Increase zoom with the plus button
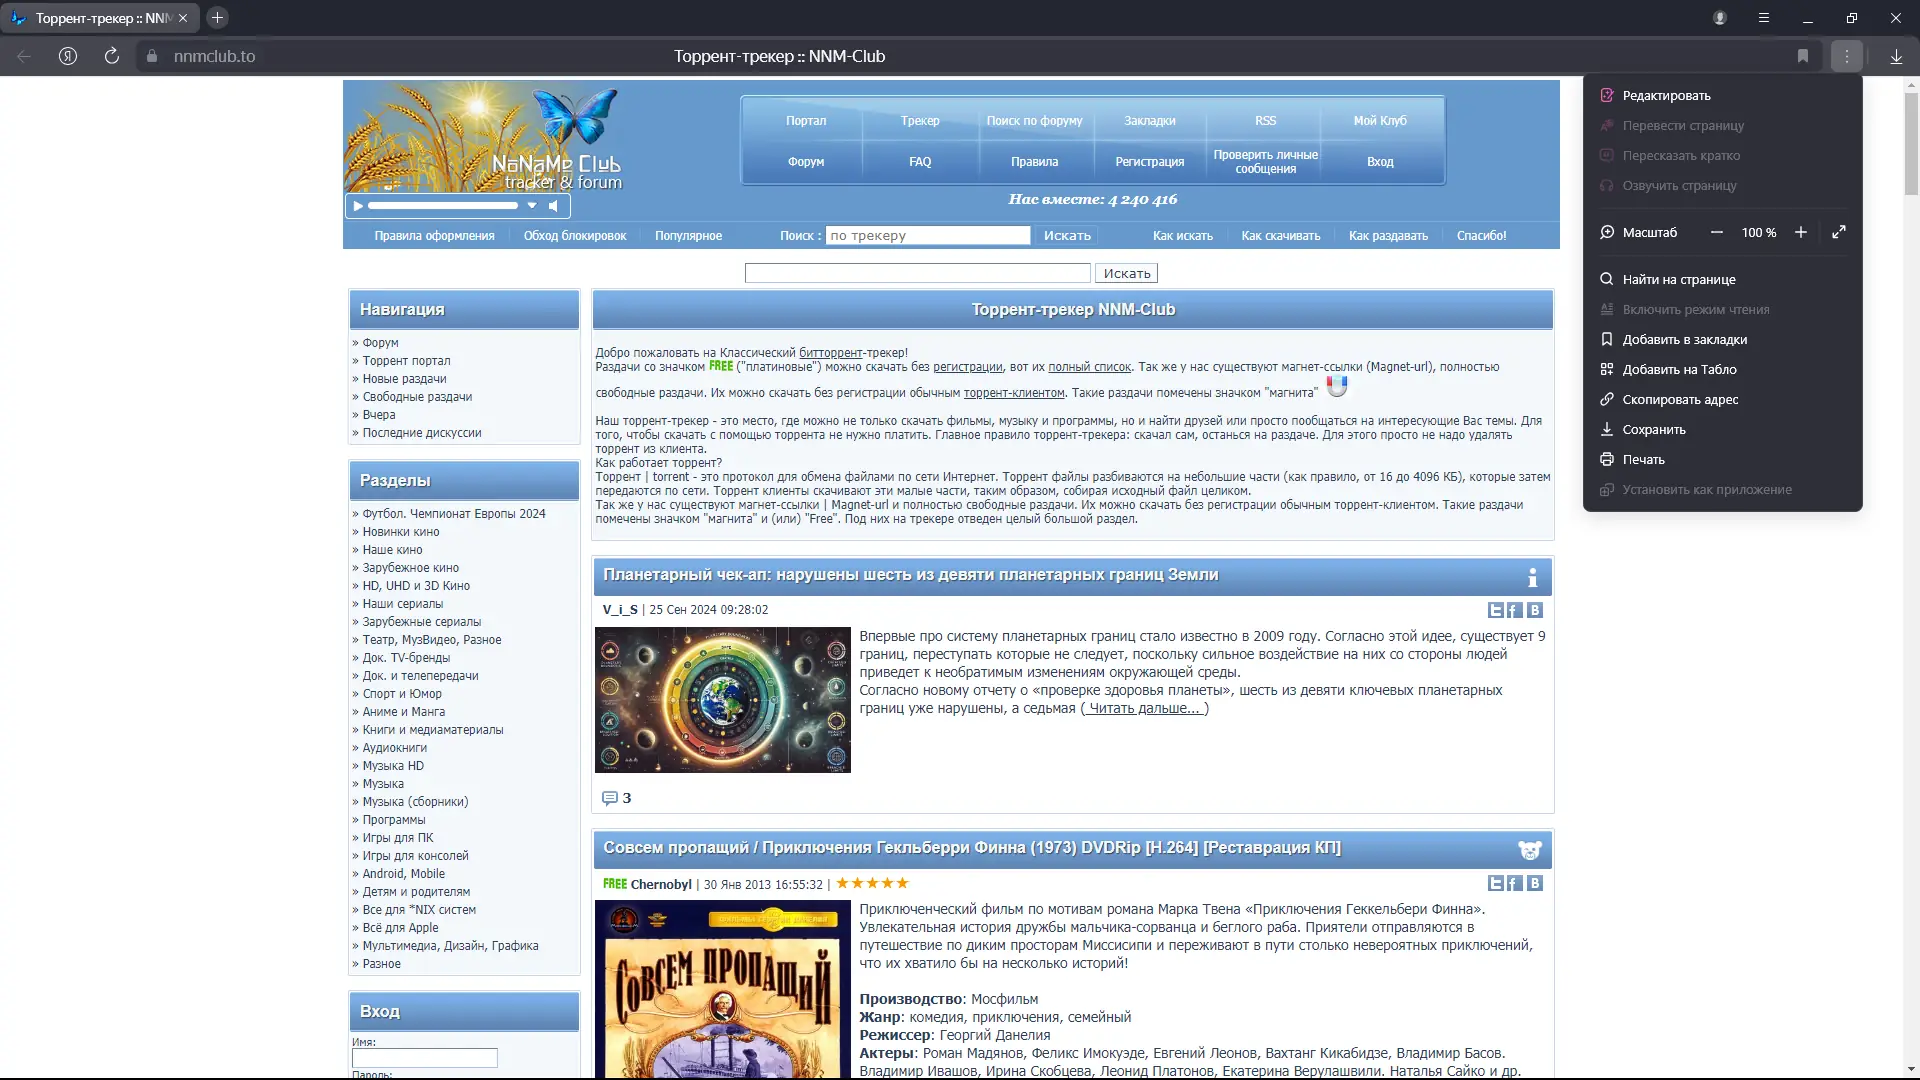The height and width of the screenshot is (1080, 1920). [1801, 232]
